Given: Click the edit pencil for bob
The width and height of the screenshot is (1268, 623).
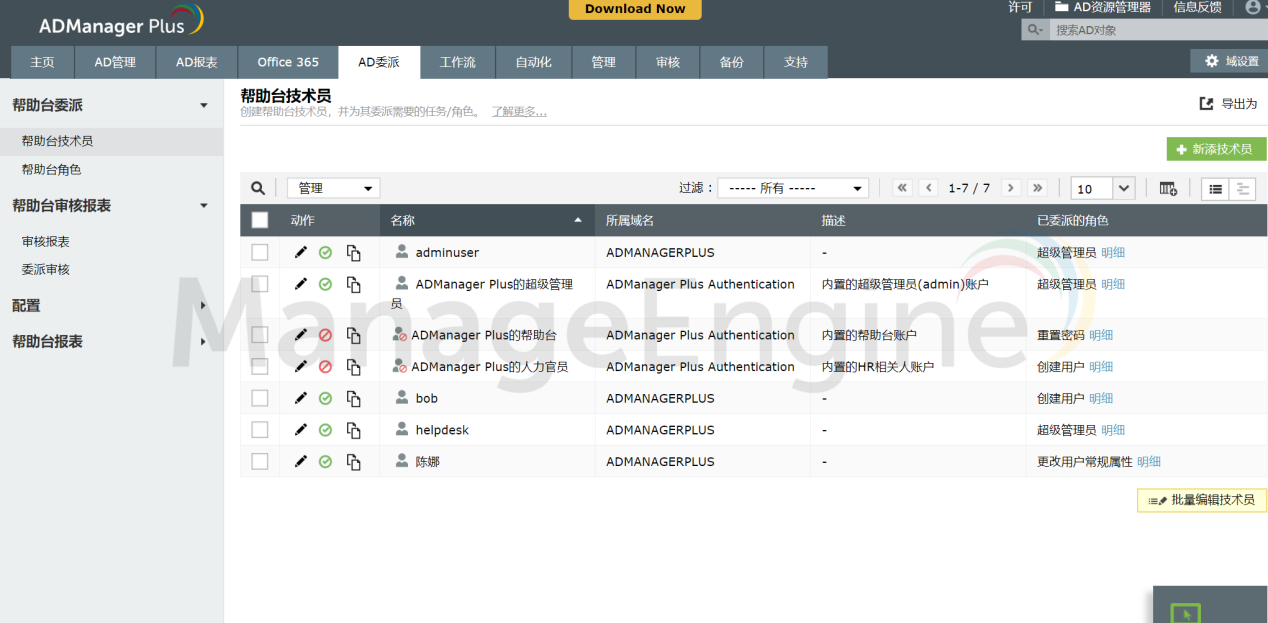Looking at the screenshot, I should 301,398.
